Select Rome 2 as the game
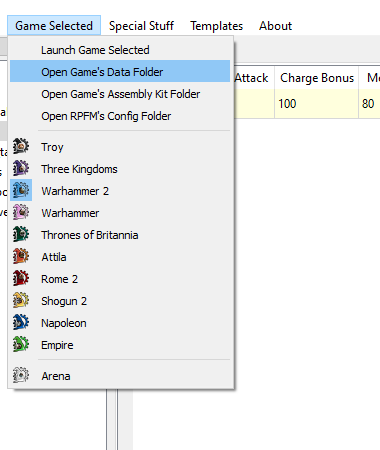The height and width of the screenshot is (450, 380). click(120, 279)
